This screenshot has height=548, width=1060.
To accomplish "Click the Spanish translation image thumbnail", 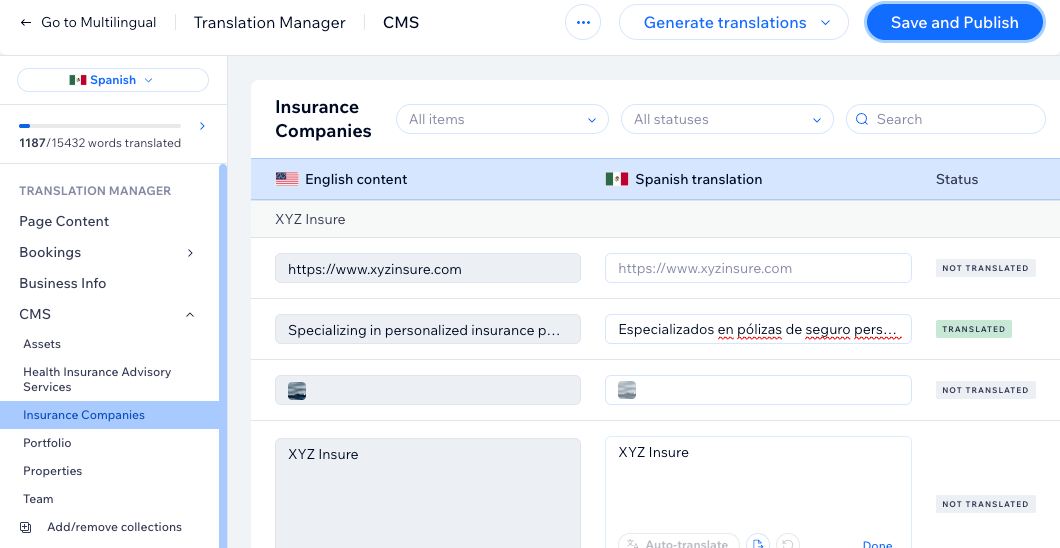I will tap(627, 390).
